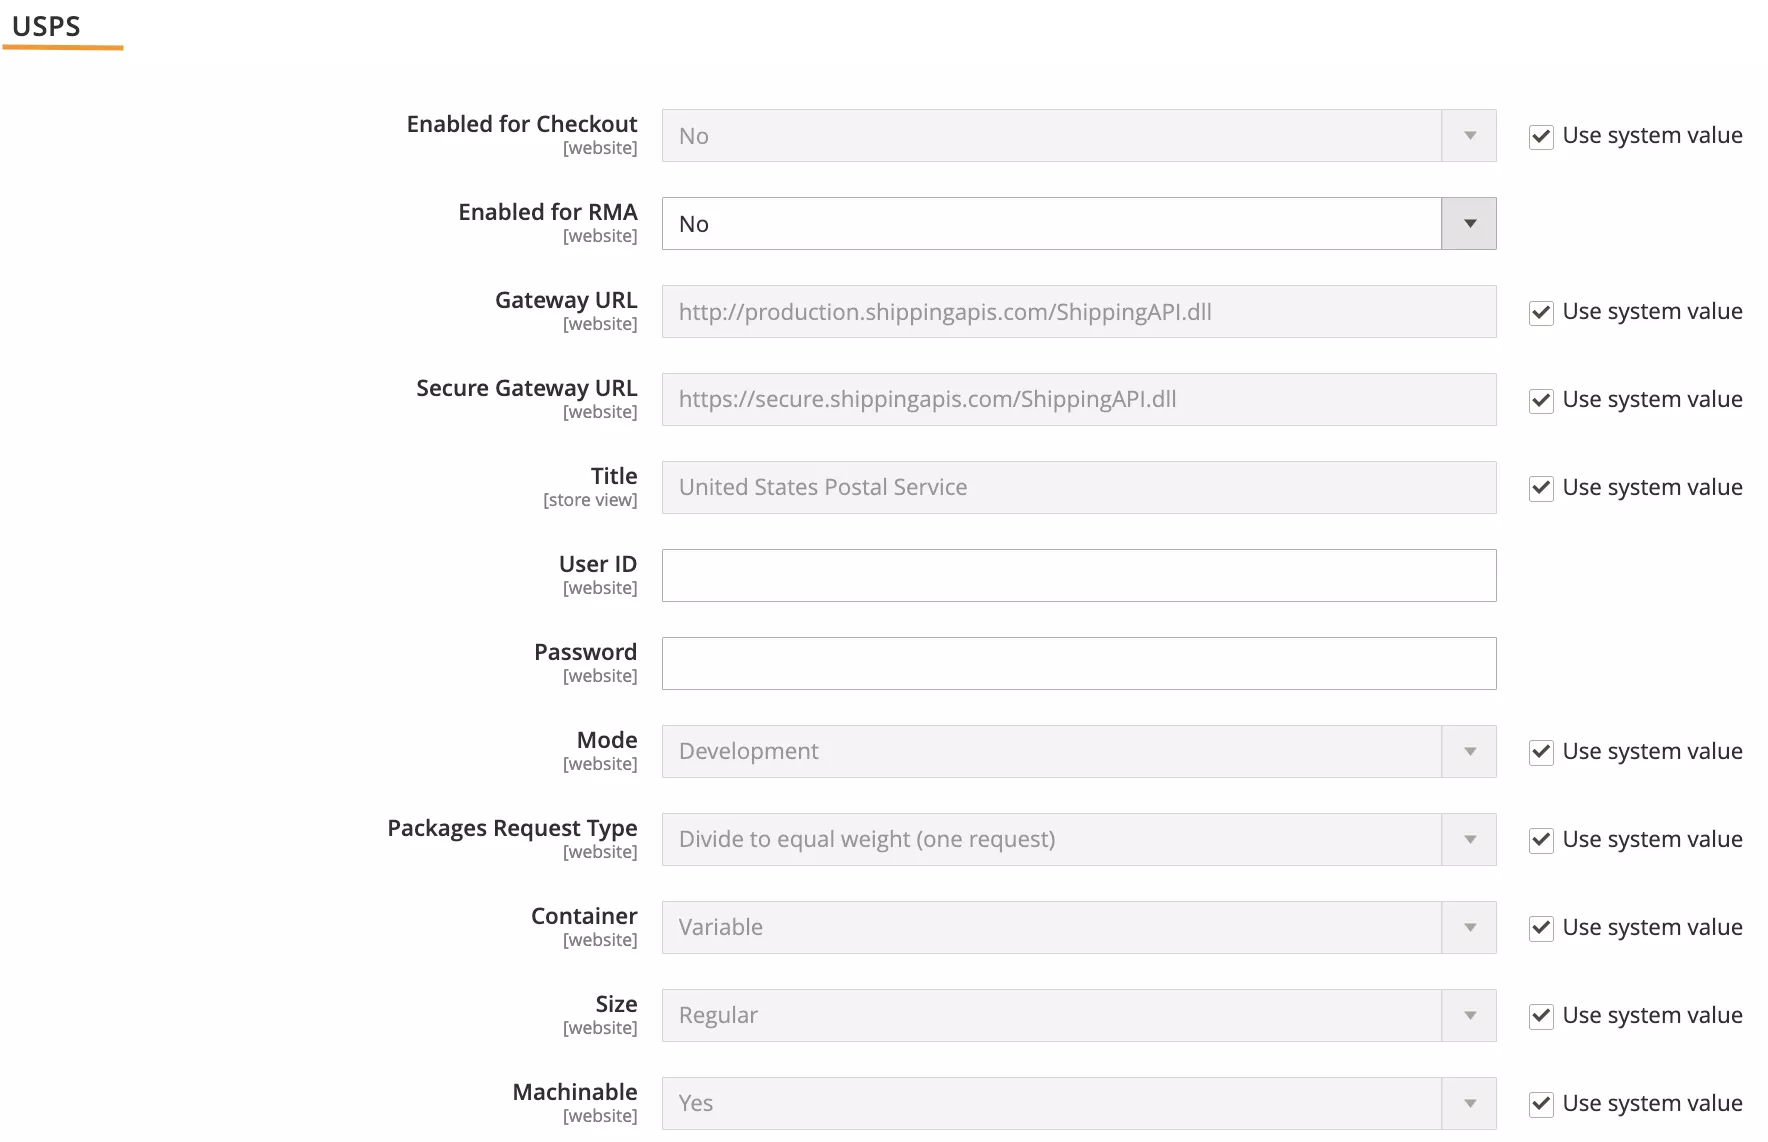Uncheck Use system value for Title
Viewport: 1768px width, 1142px height.
coord(1541,489)
